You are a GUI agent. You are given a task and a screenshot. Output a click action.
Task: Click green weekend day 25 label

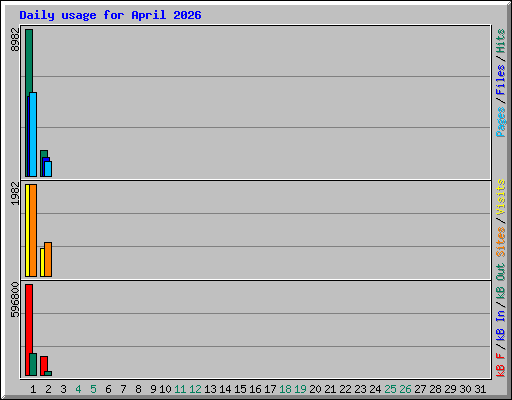point(390,389)
